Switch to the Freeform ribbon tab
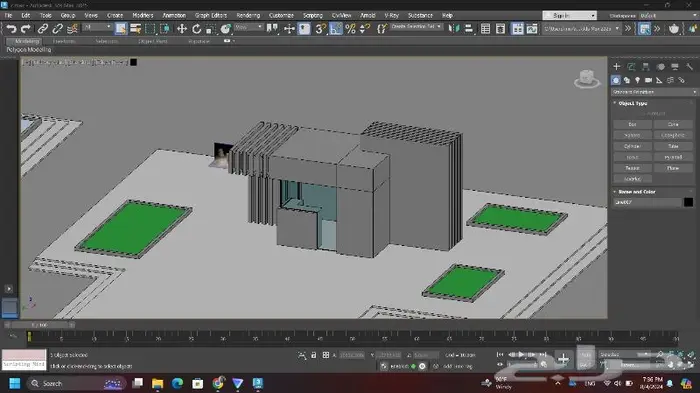The height and width of the screenshot is (393, 700). tap(64, 41)
